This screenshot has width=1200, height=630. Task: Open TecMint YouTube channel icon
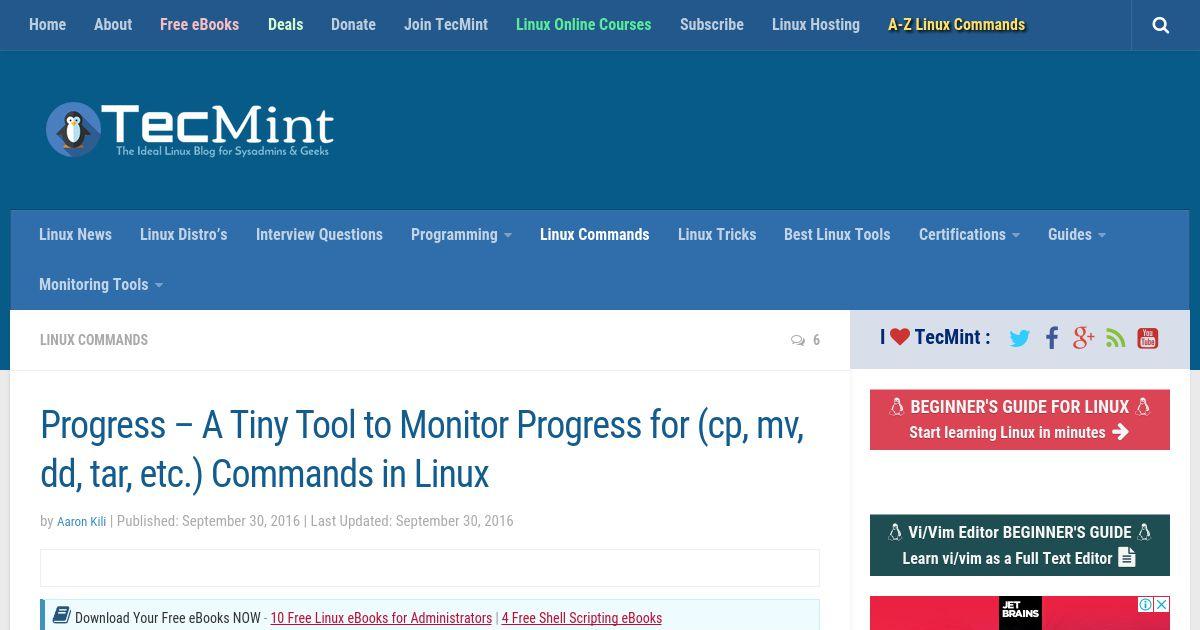point(1148,338)
